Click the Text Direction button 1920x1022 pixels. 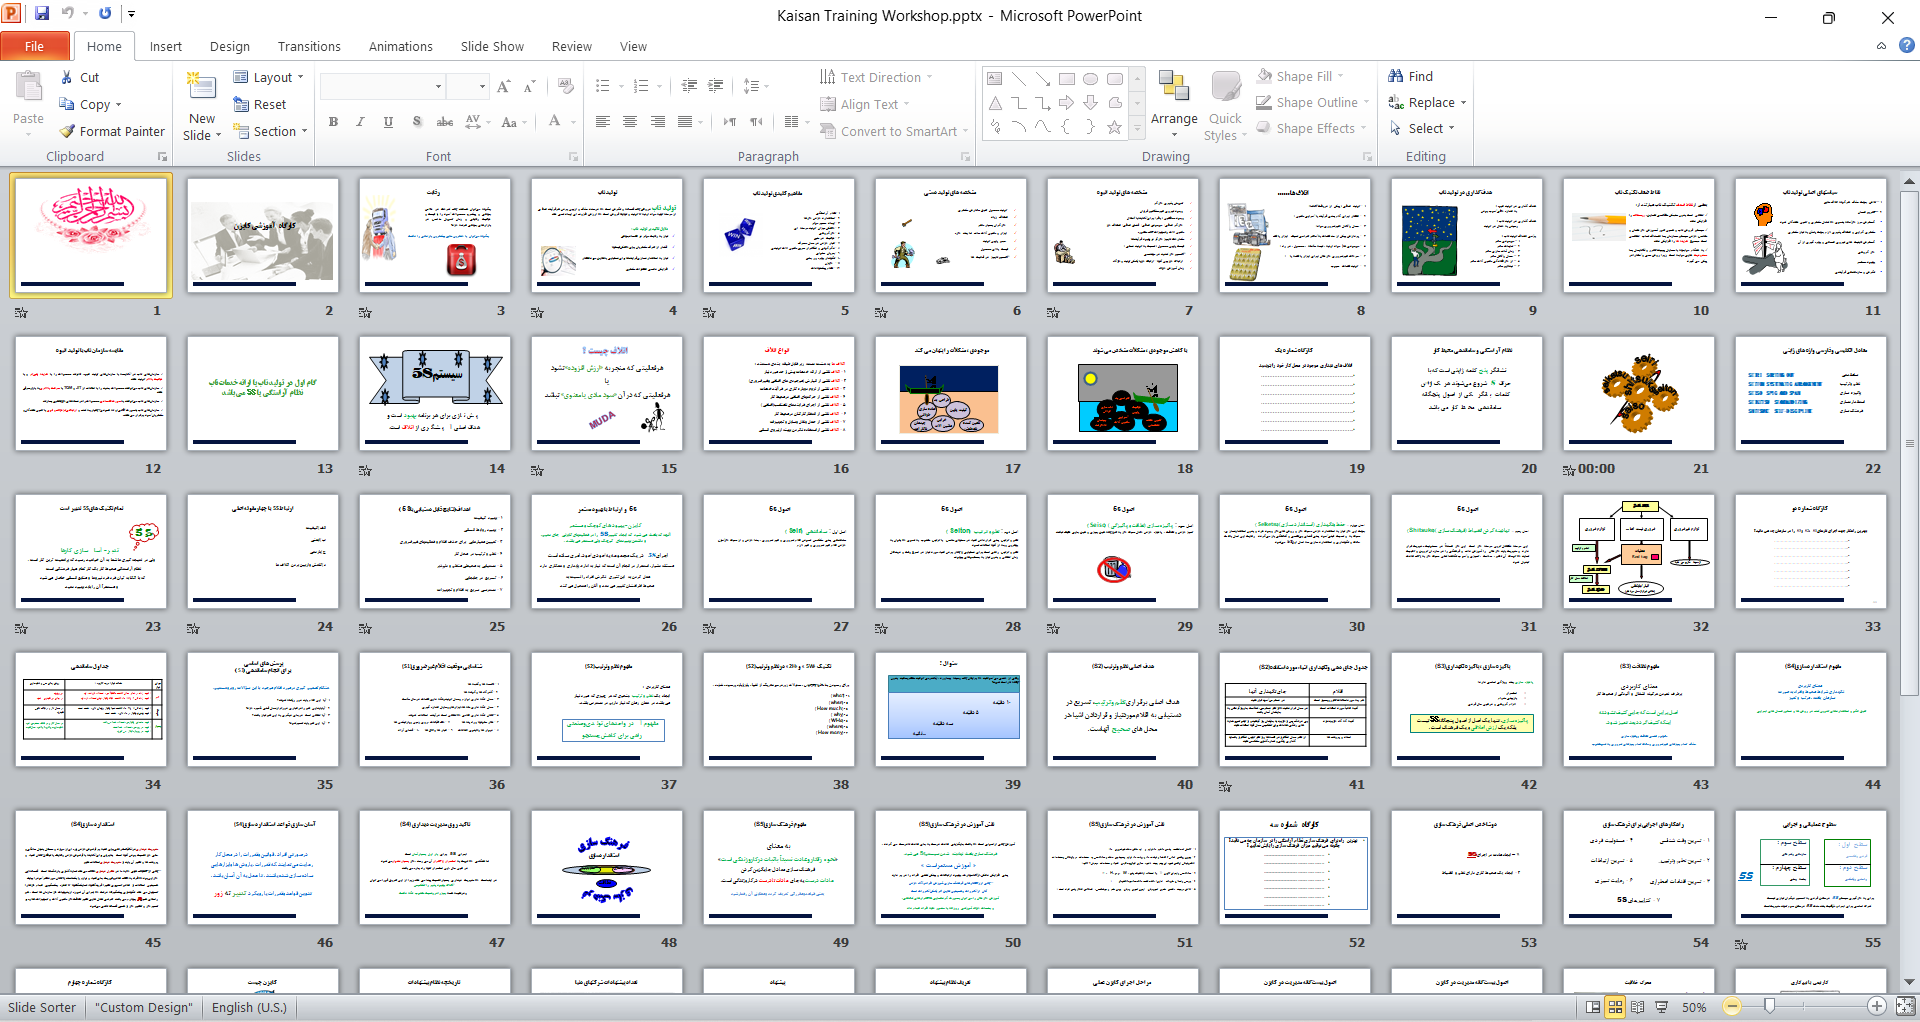pyautogui.click(x=876, y=77)
